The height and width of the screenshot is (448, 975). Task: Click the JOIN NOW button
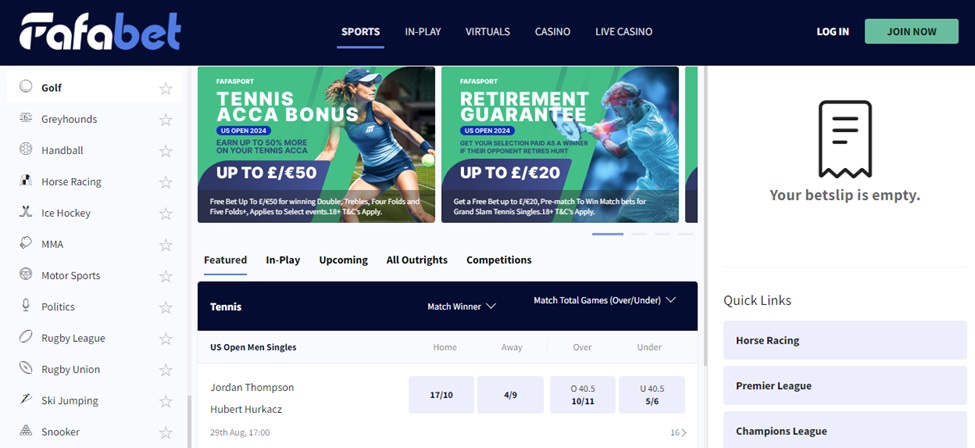point(911,31)
